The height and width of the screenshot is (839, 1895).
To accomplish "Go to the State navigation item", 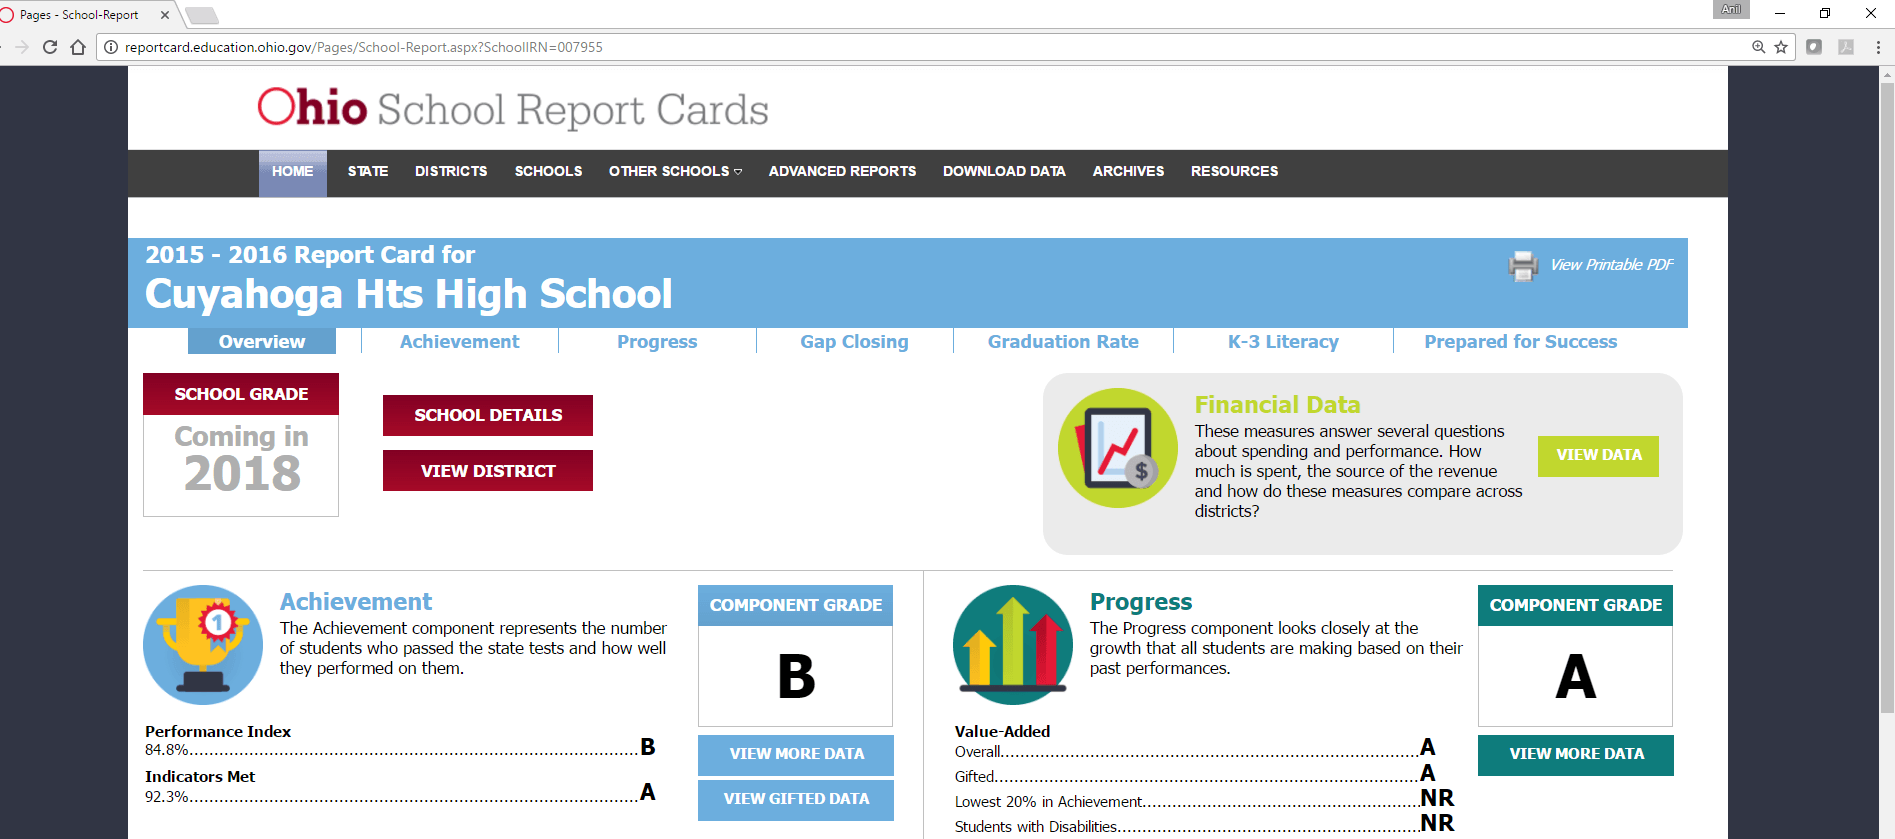I will 368,171.
